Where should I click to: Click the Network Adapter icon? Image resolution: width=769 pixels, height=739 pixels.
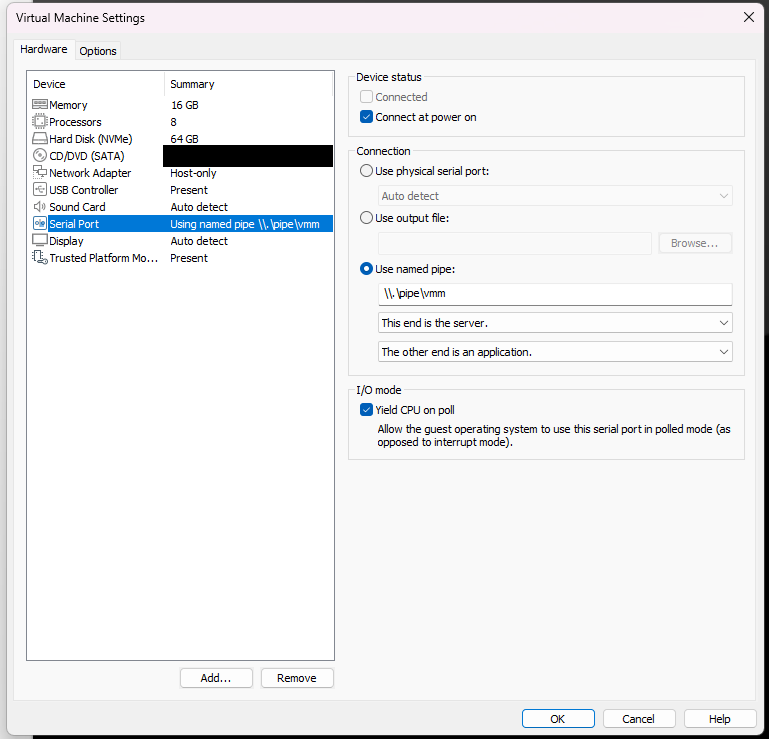pyautogui.click(x=40, y=172)
